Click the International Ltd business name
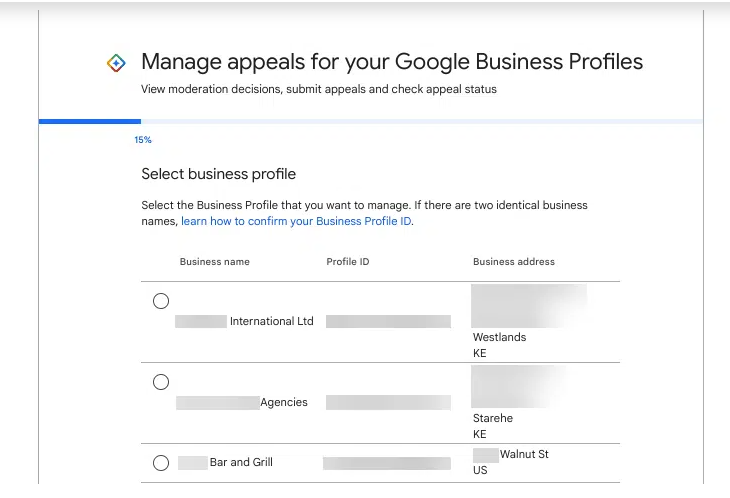 pyautogui.click(x=271, y=321)
